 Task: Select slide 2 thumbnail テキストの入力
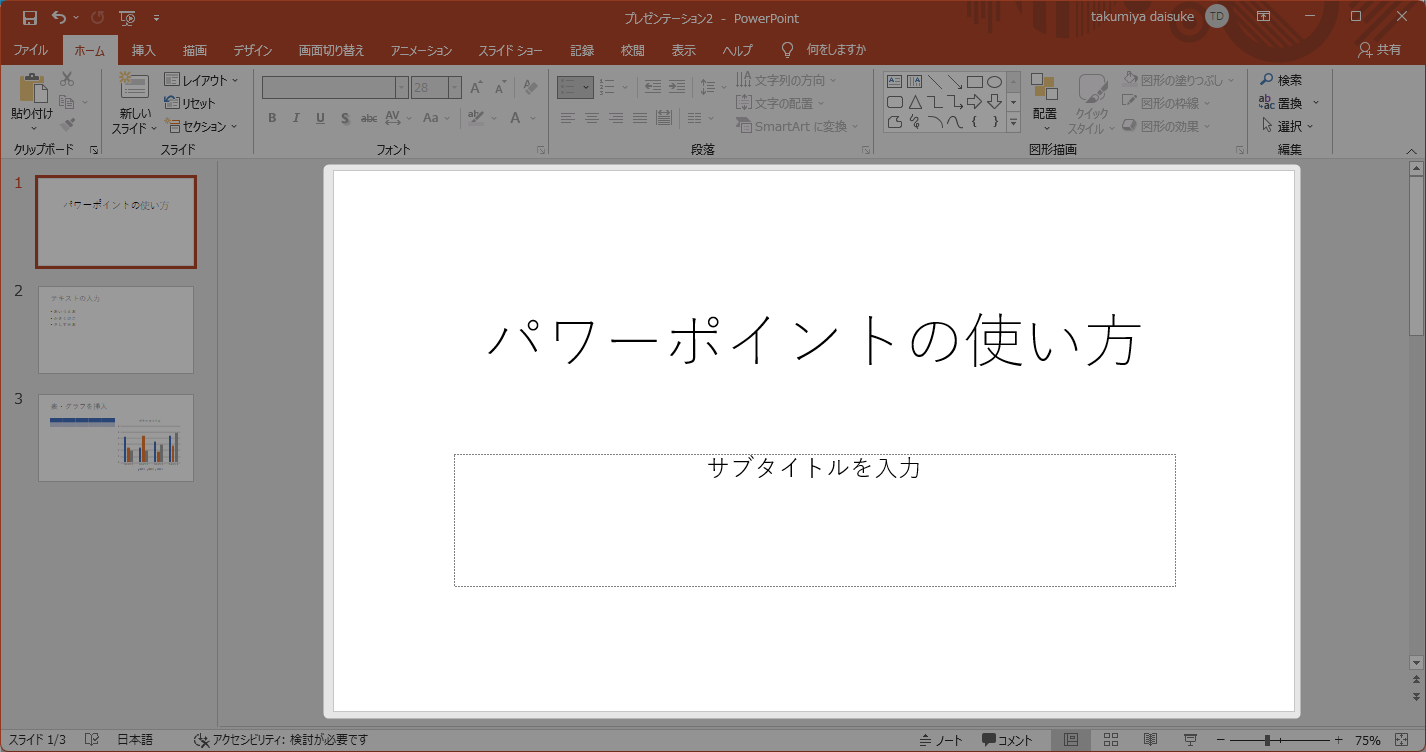116,330
